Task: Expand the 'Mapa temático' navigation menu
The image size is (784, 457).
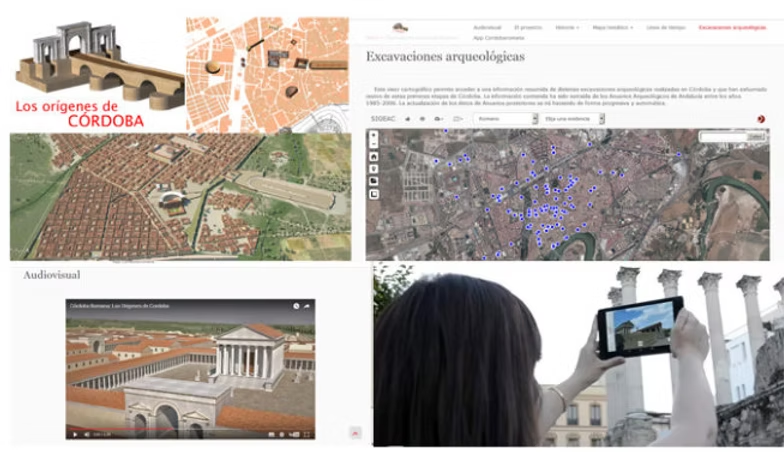Action: coord(612,28)
